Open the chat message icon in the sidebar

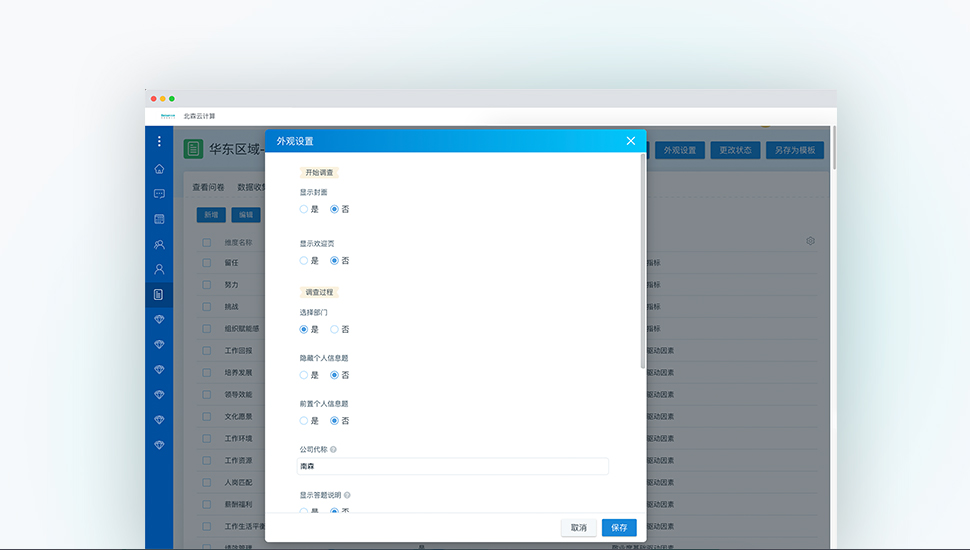pos(159,194)
